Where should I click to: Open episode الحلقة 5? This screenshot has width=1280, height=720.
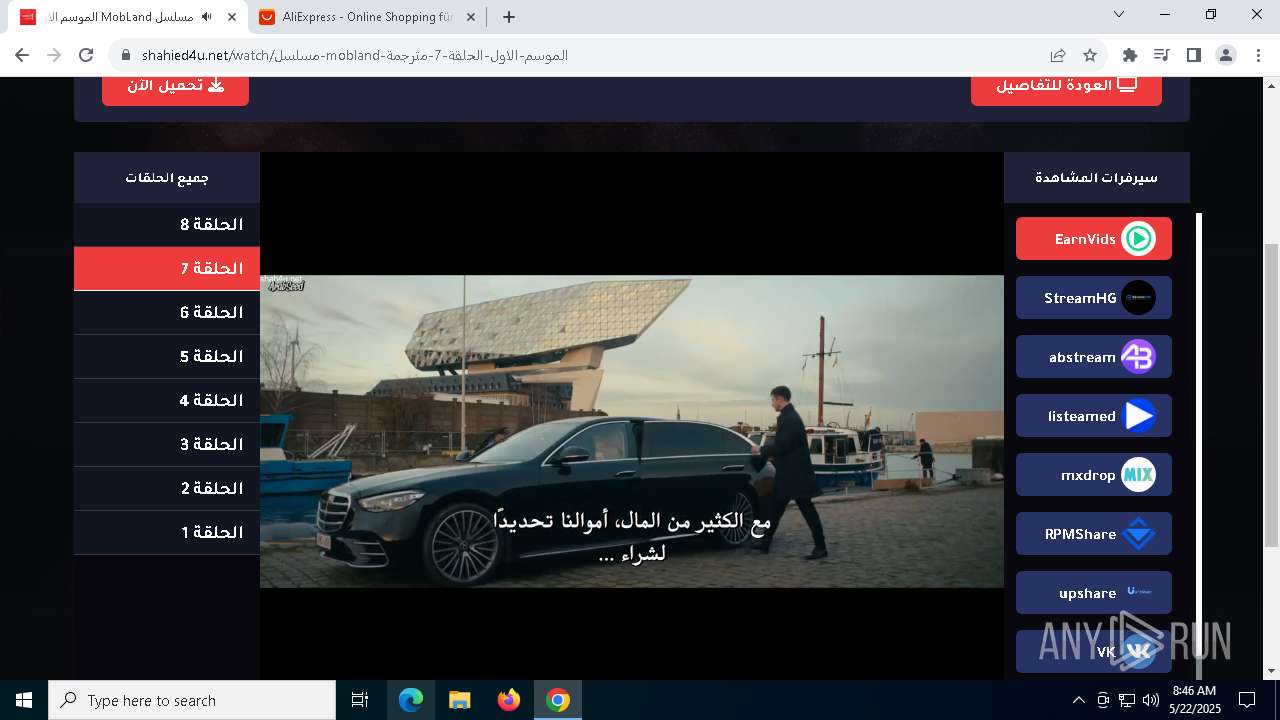(x=167, y=357)
